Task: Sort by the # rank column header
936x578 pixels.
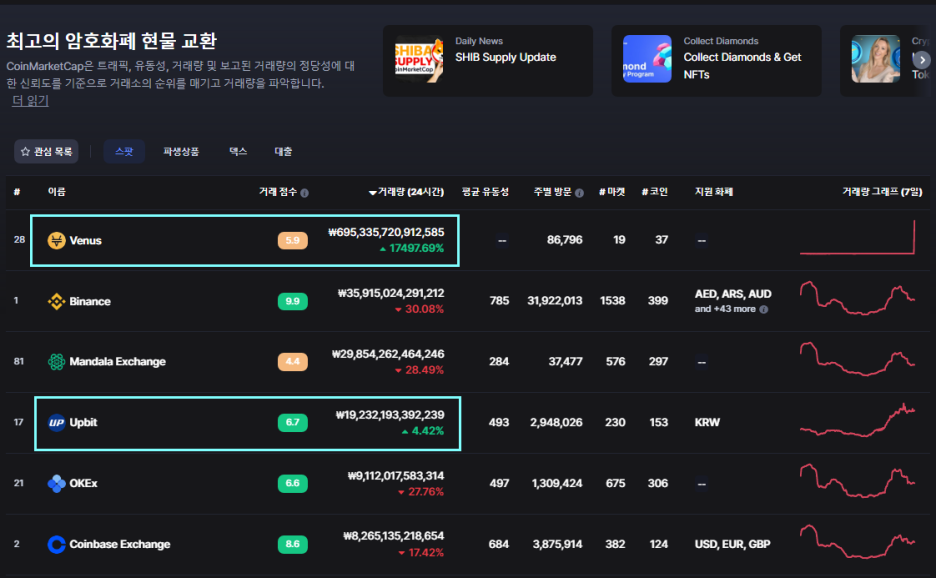Action: pyautogui.click(x=17, y=192)
